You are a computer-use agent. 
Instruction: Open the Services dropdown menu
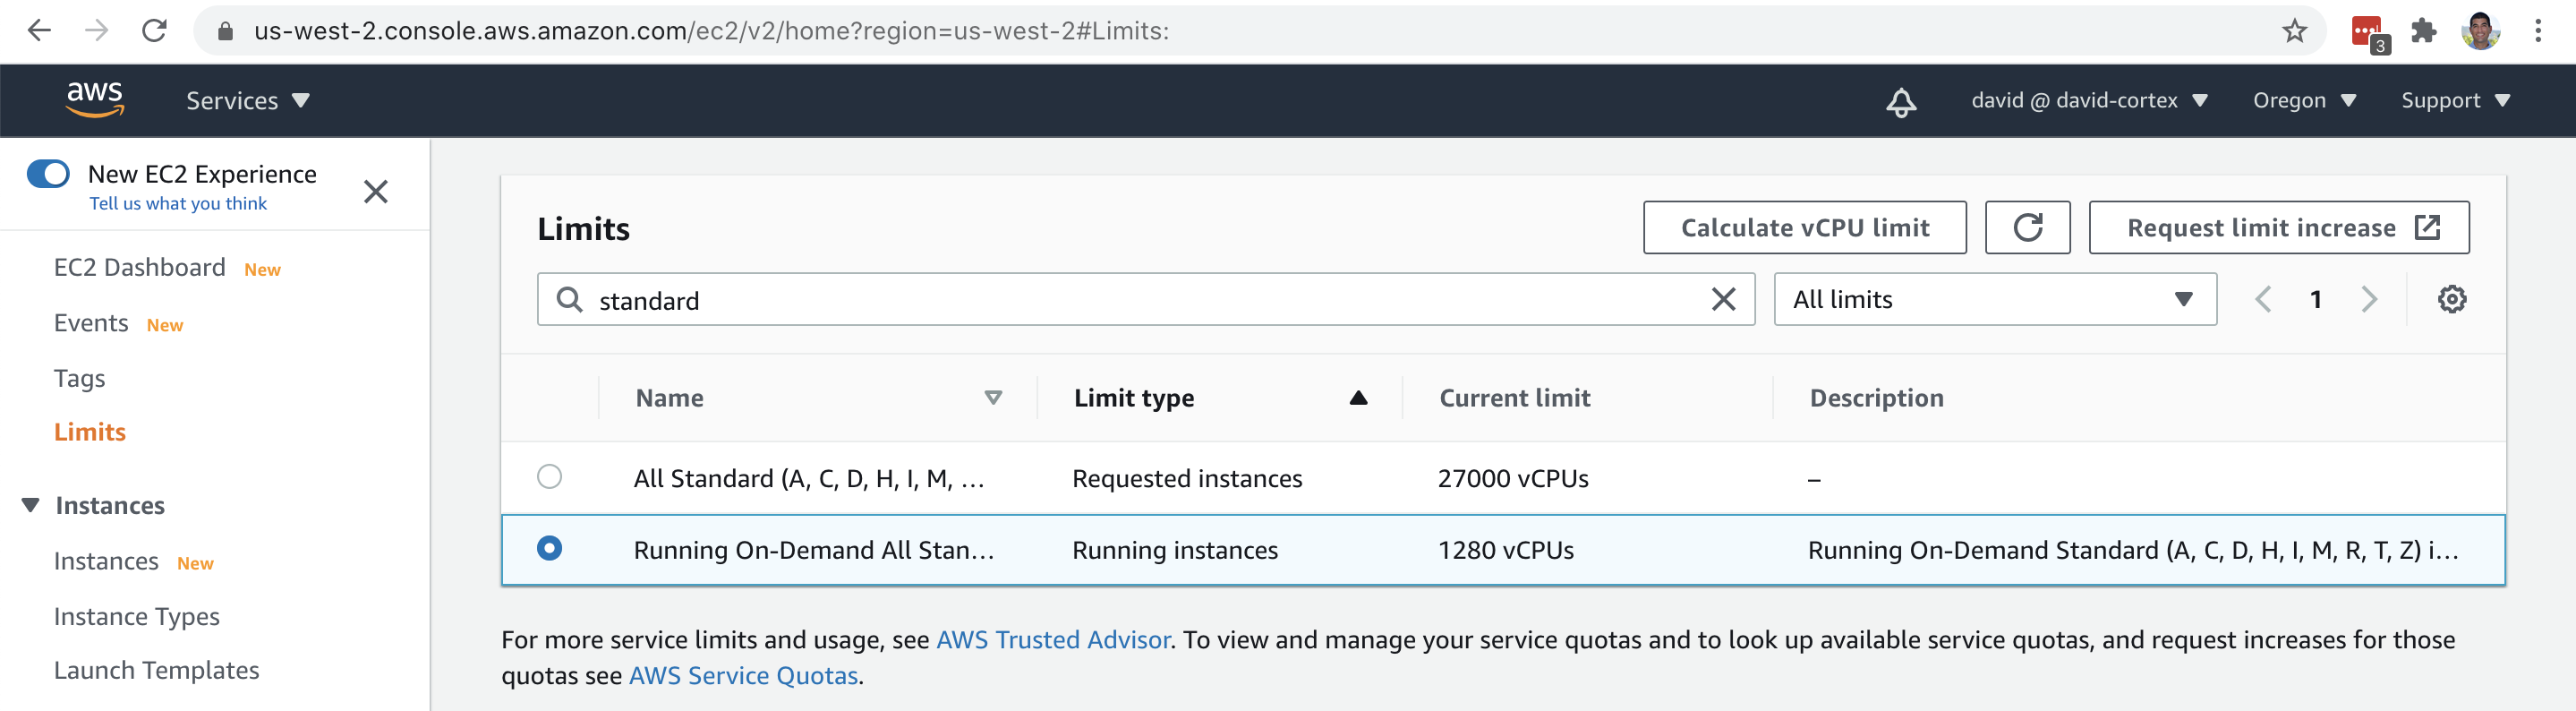(247, 101)
